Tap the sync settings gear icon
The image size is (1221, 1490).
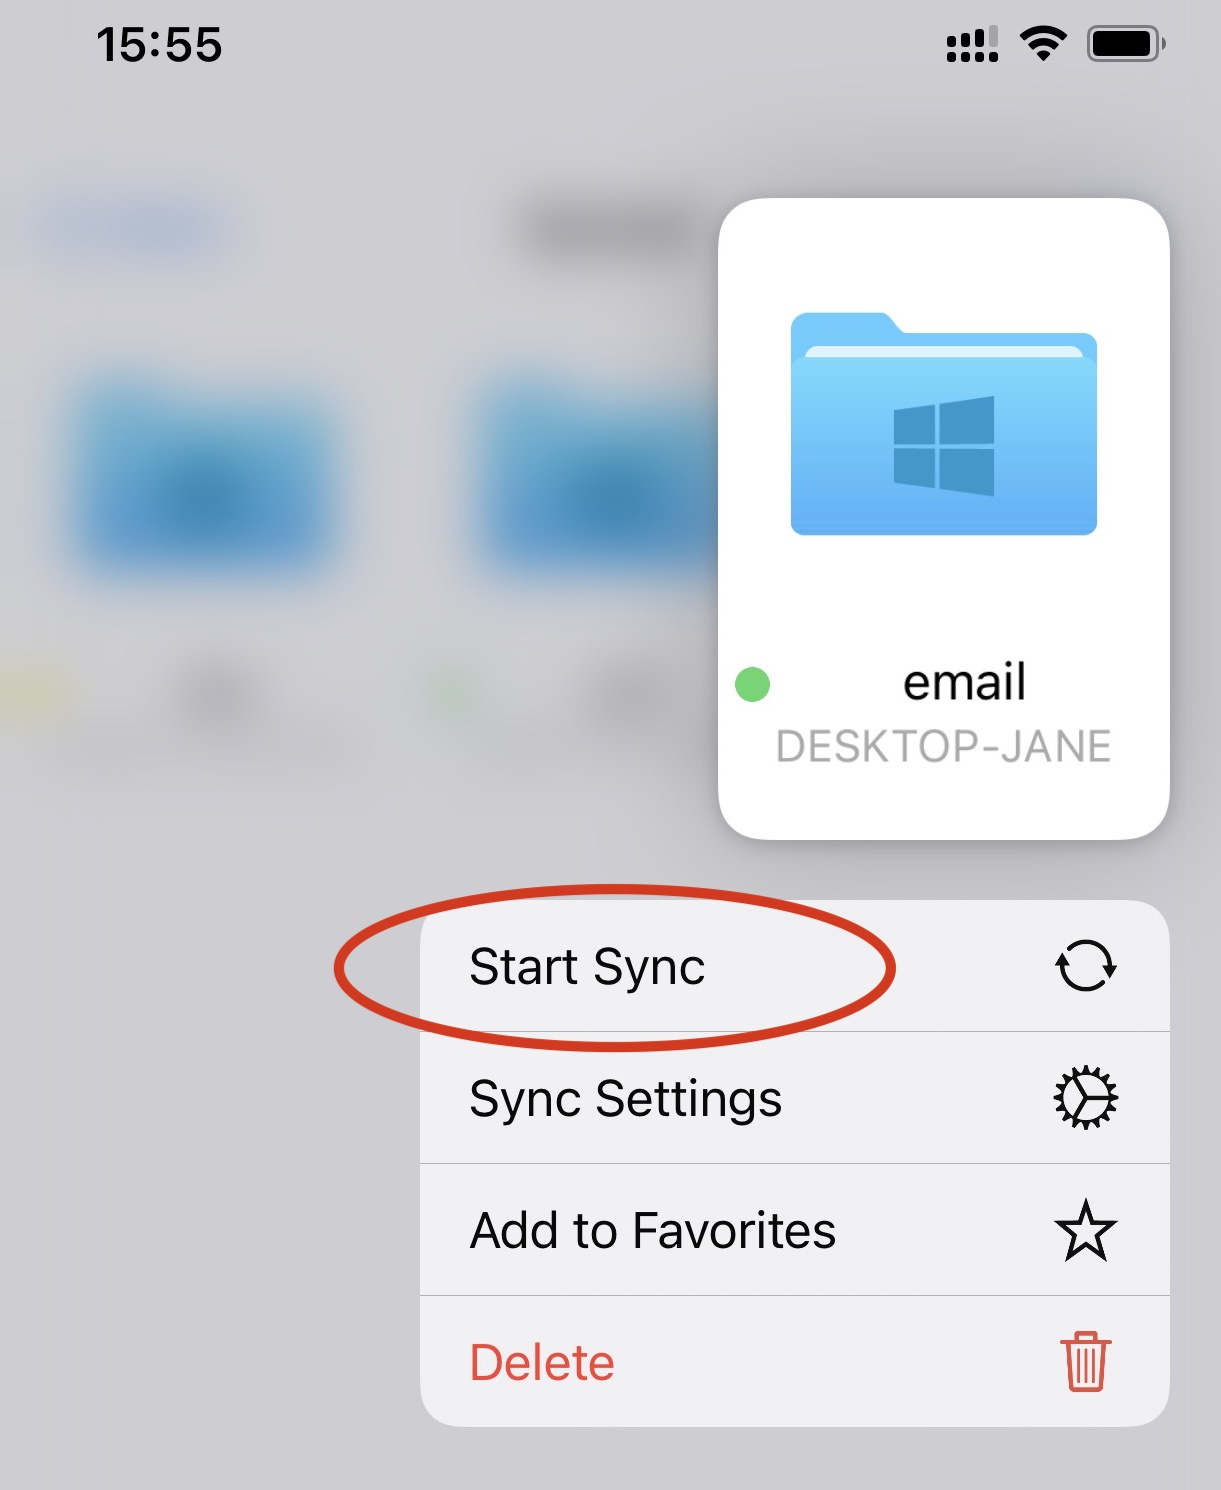(x=1085, y=1098)
